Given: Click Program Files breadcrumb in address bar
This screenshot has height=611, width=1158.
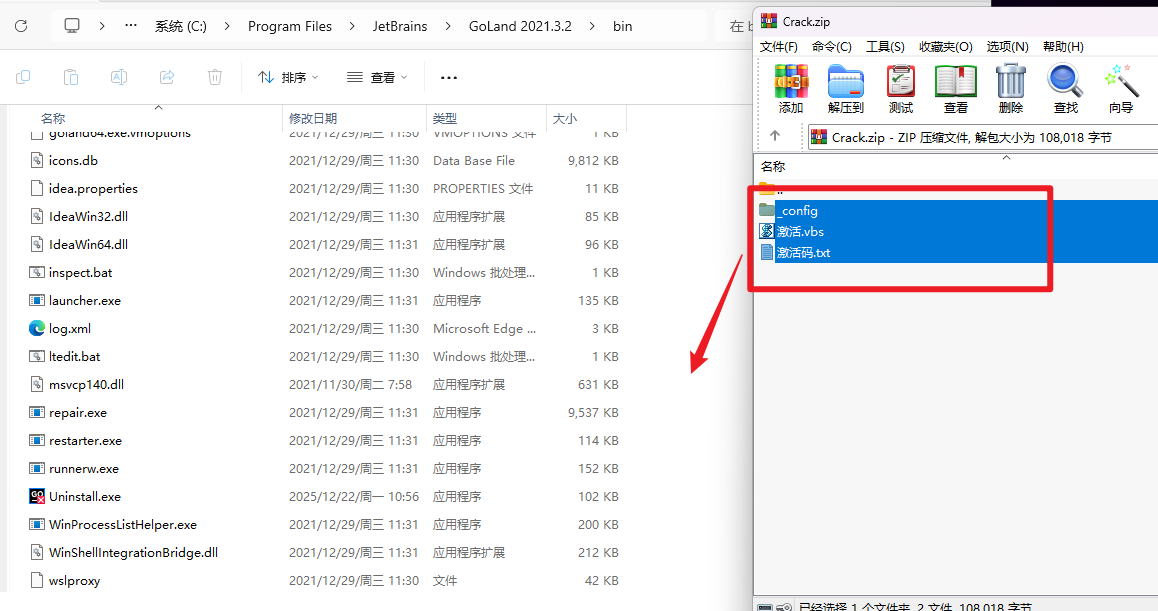Looking at the screenshot, I should 290,26.
